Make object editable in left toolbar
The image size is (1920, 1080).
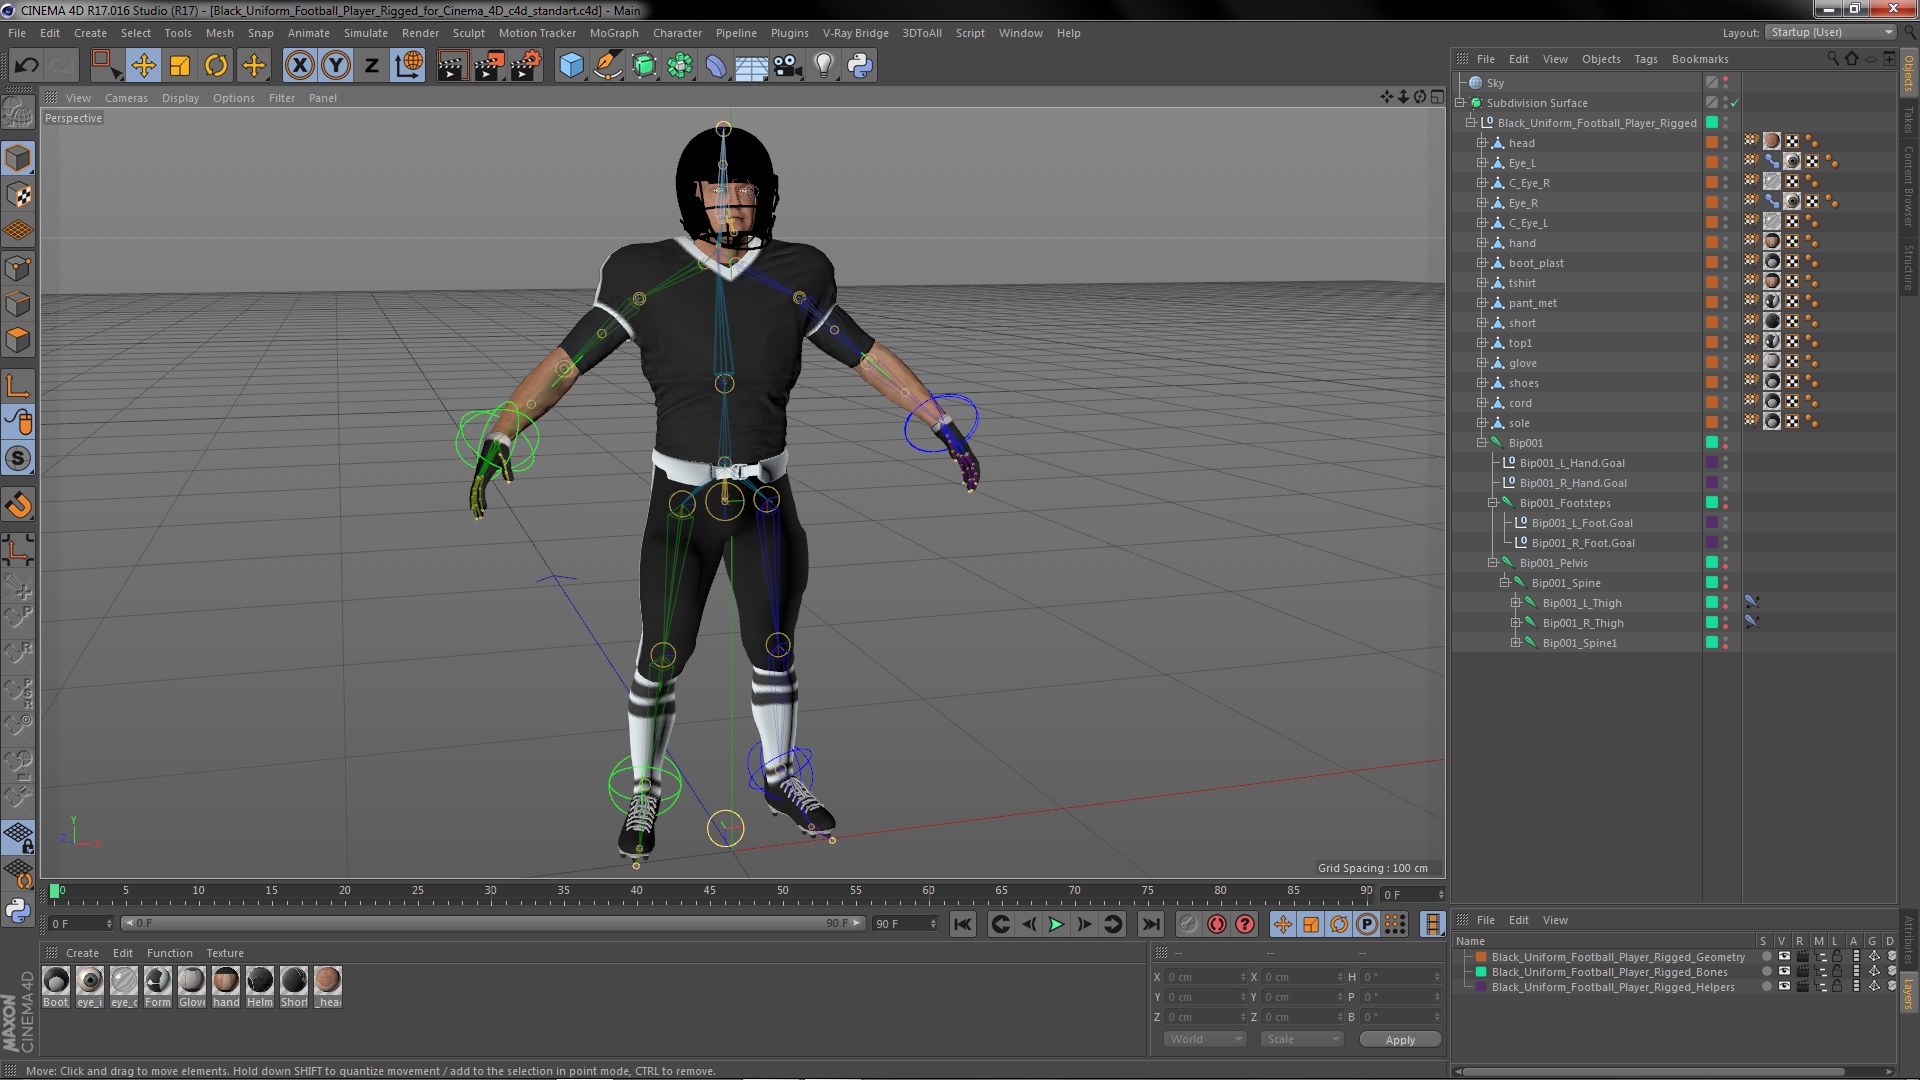(18, 113)
